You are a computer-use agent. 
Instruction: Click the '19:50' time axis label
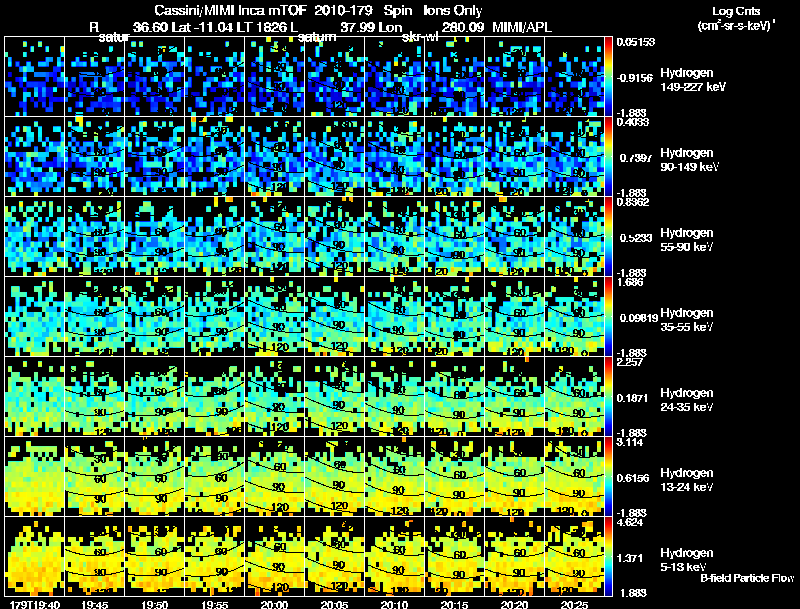(155, 605)
